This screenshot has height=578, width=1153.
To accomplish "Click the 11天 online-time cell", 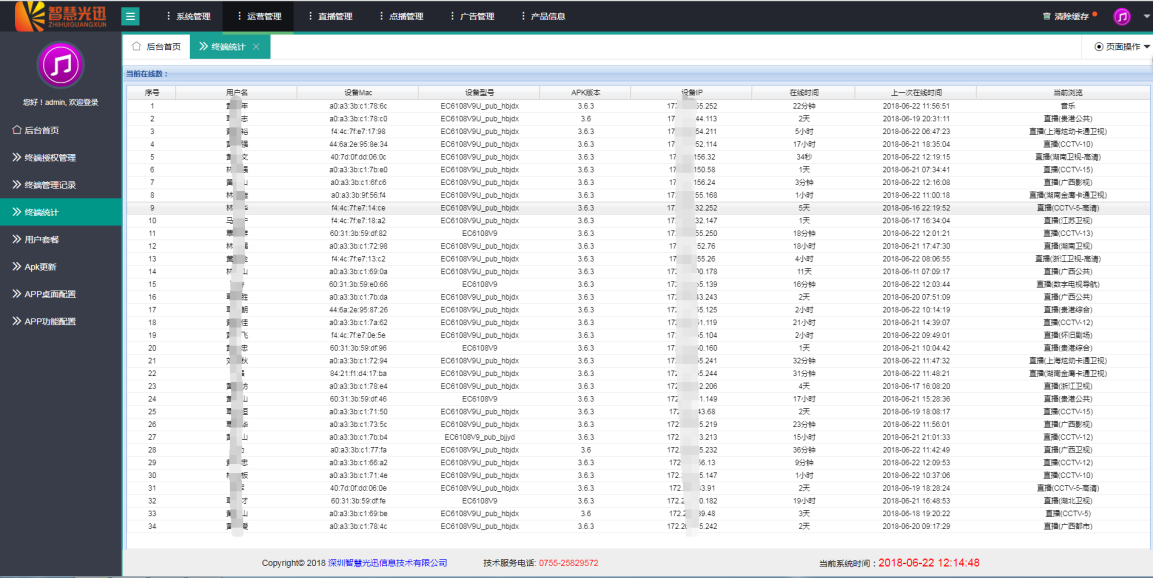I will [804, 271].
